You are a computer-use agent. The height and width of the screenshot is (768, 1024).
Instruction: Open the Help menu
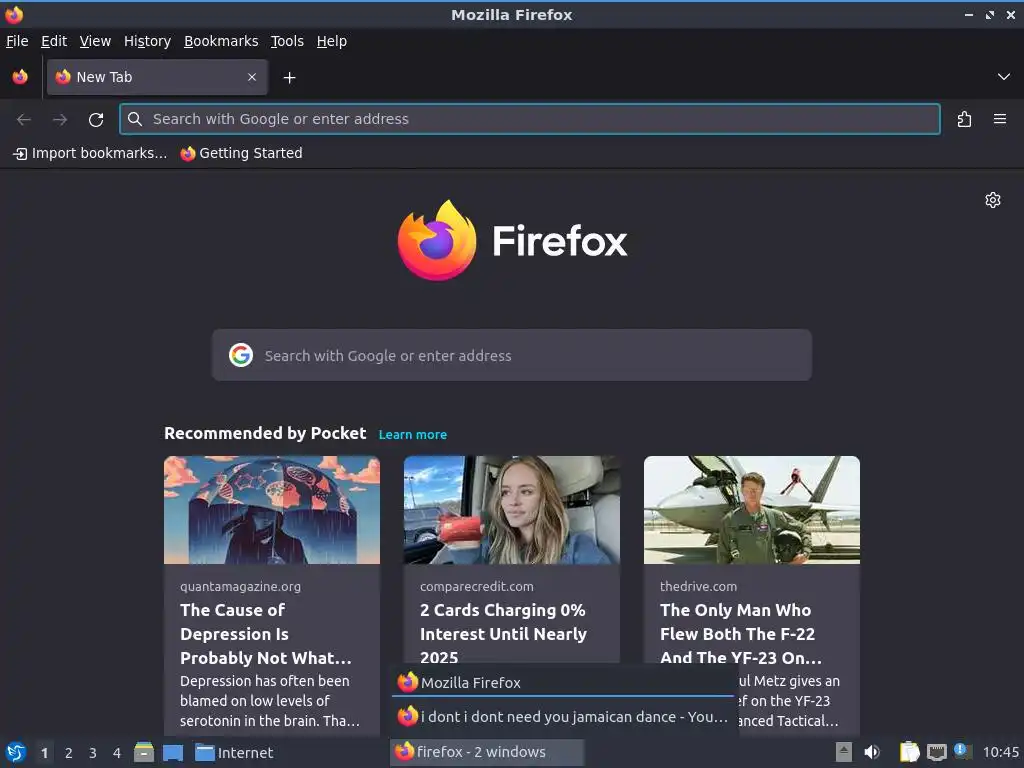click(332, 41)
